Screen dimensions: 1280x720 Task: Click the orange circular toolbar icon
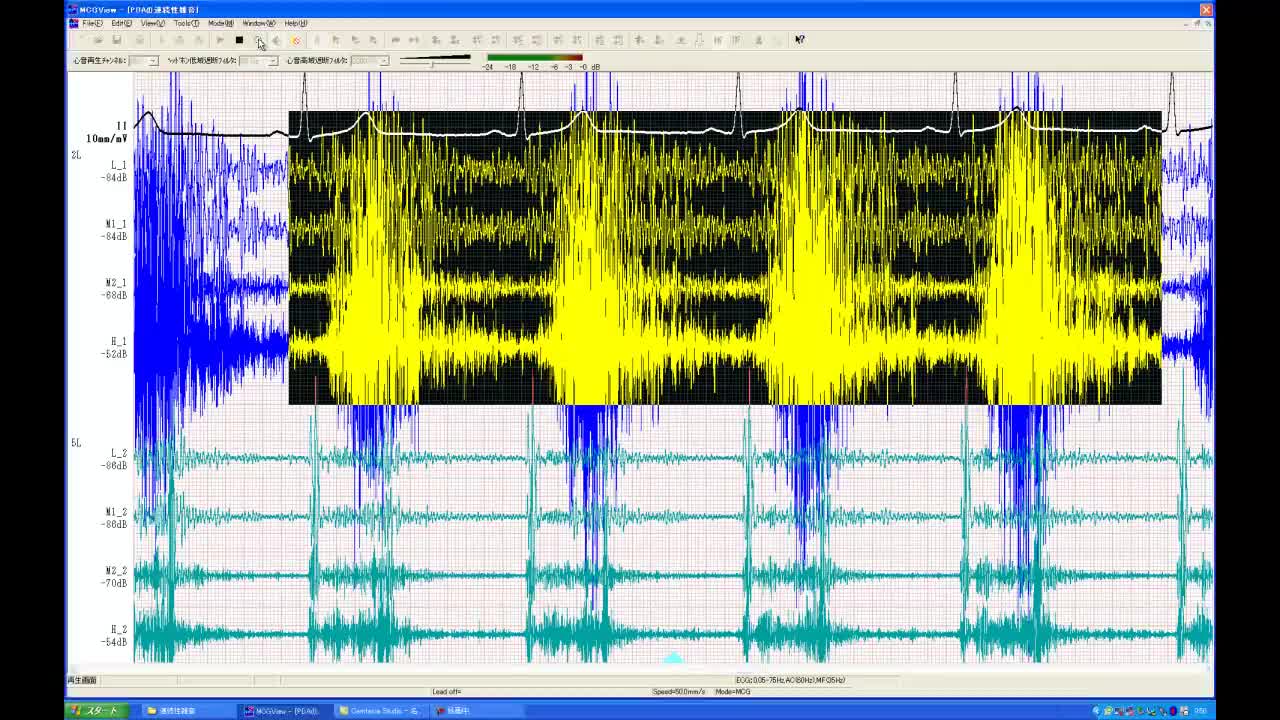click(x=295, y=40)
